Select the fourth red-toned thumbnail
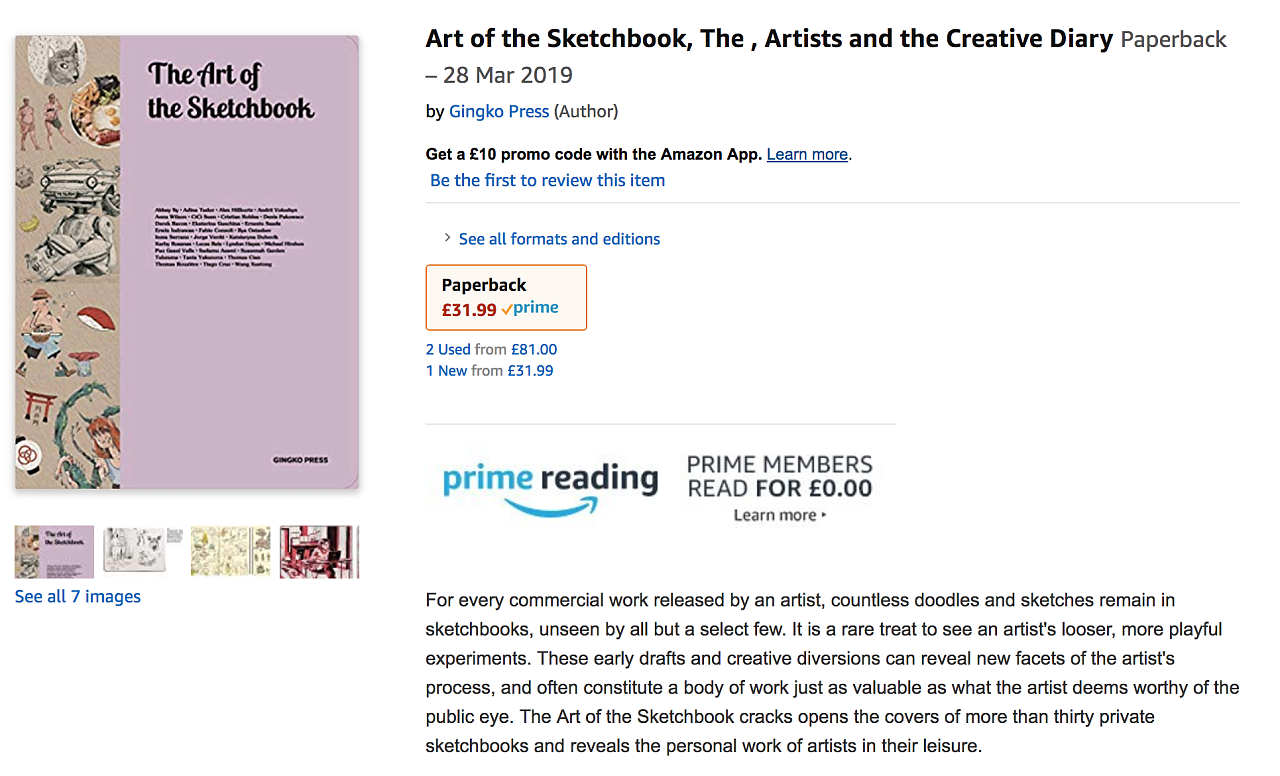The height and width of the screenshot is (776, 1280). click(x=319, y=551)
